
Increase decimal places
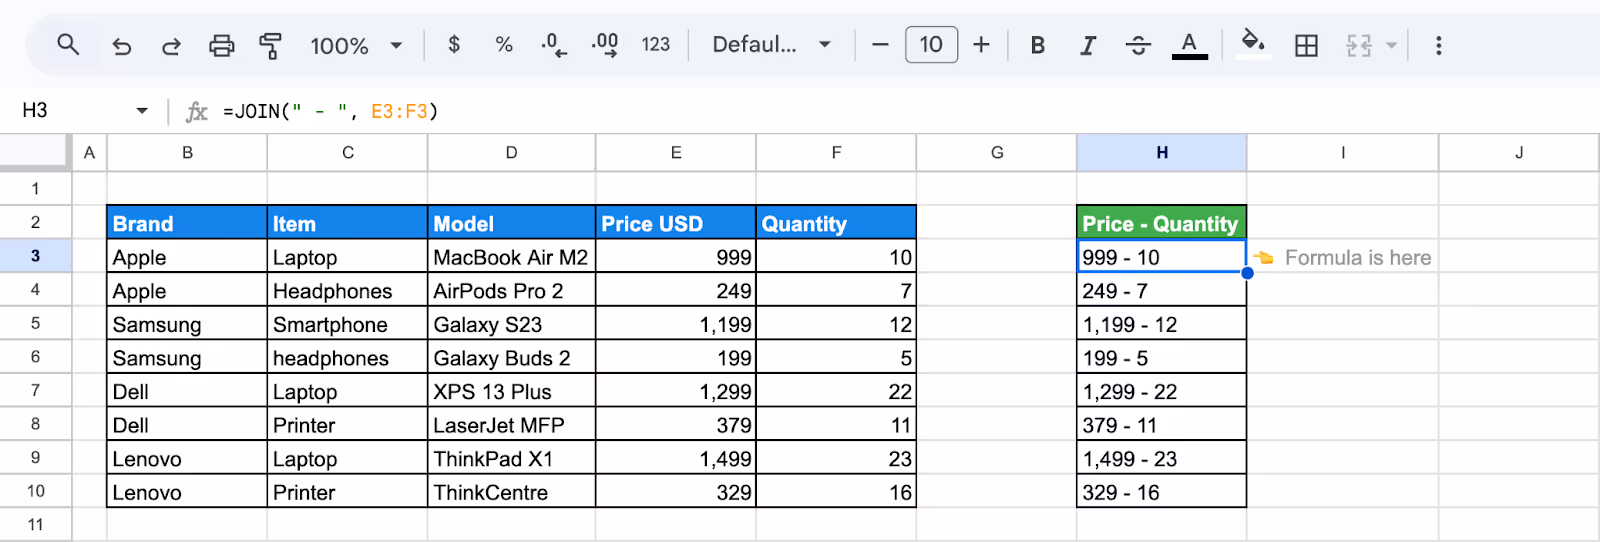(x=605, y=45)
